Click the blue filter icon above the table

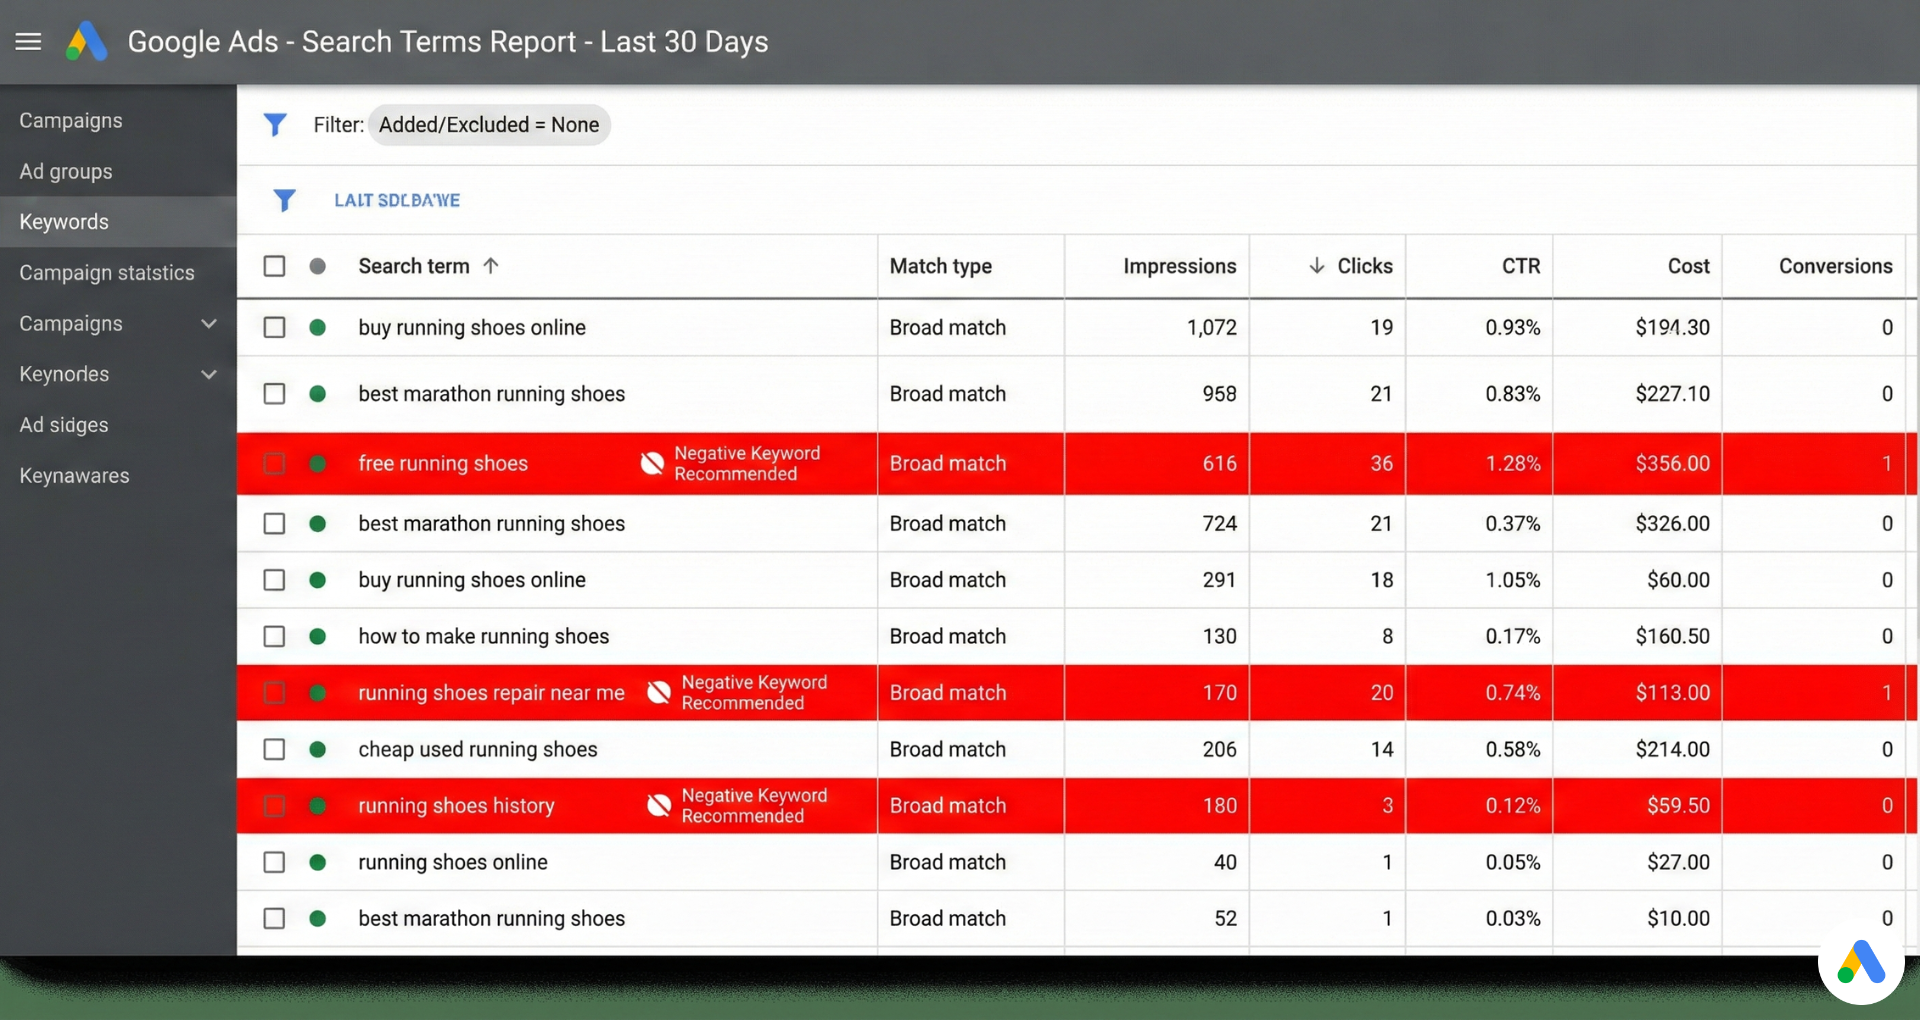click(x=285, y=200)
